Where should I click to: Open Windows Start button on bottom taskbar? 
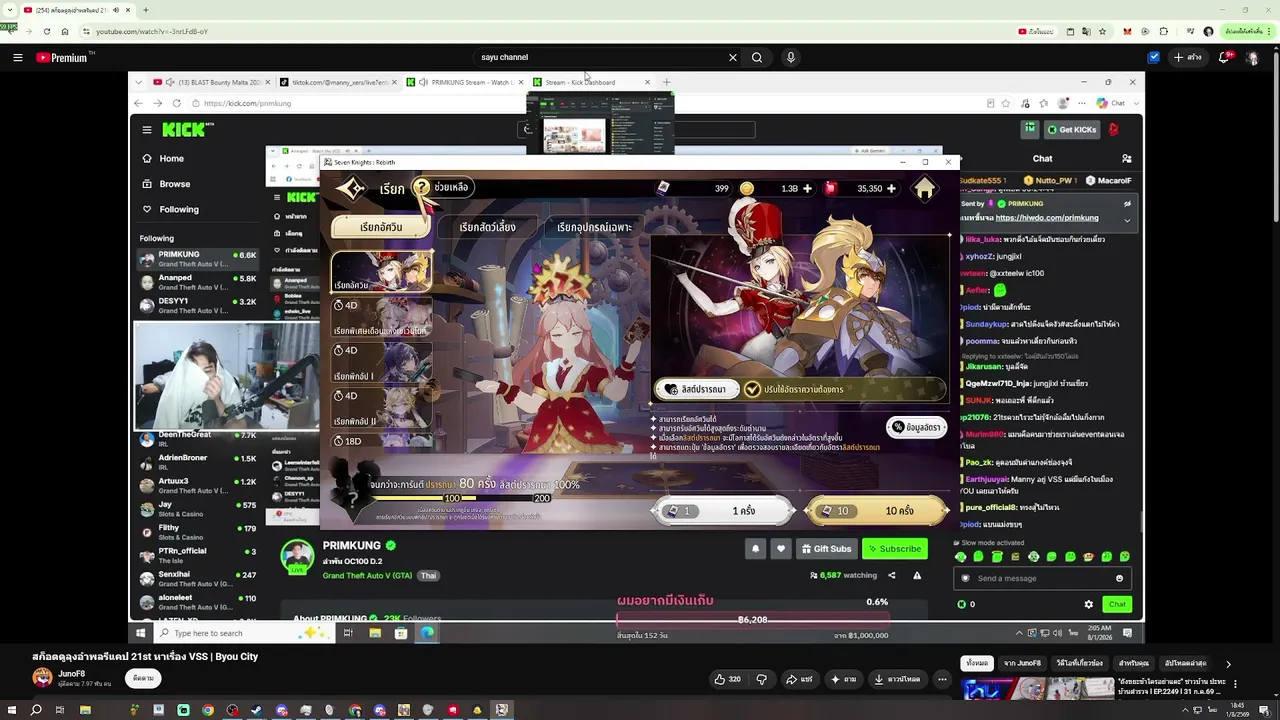tap(11, 710)
